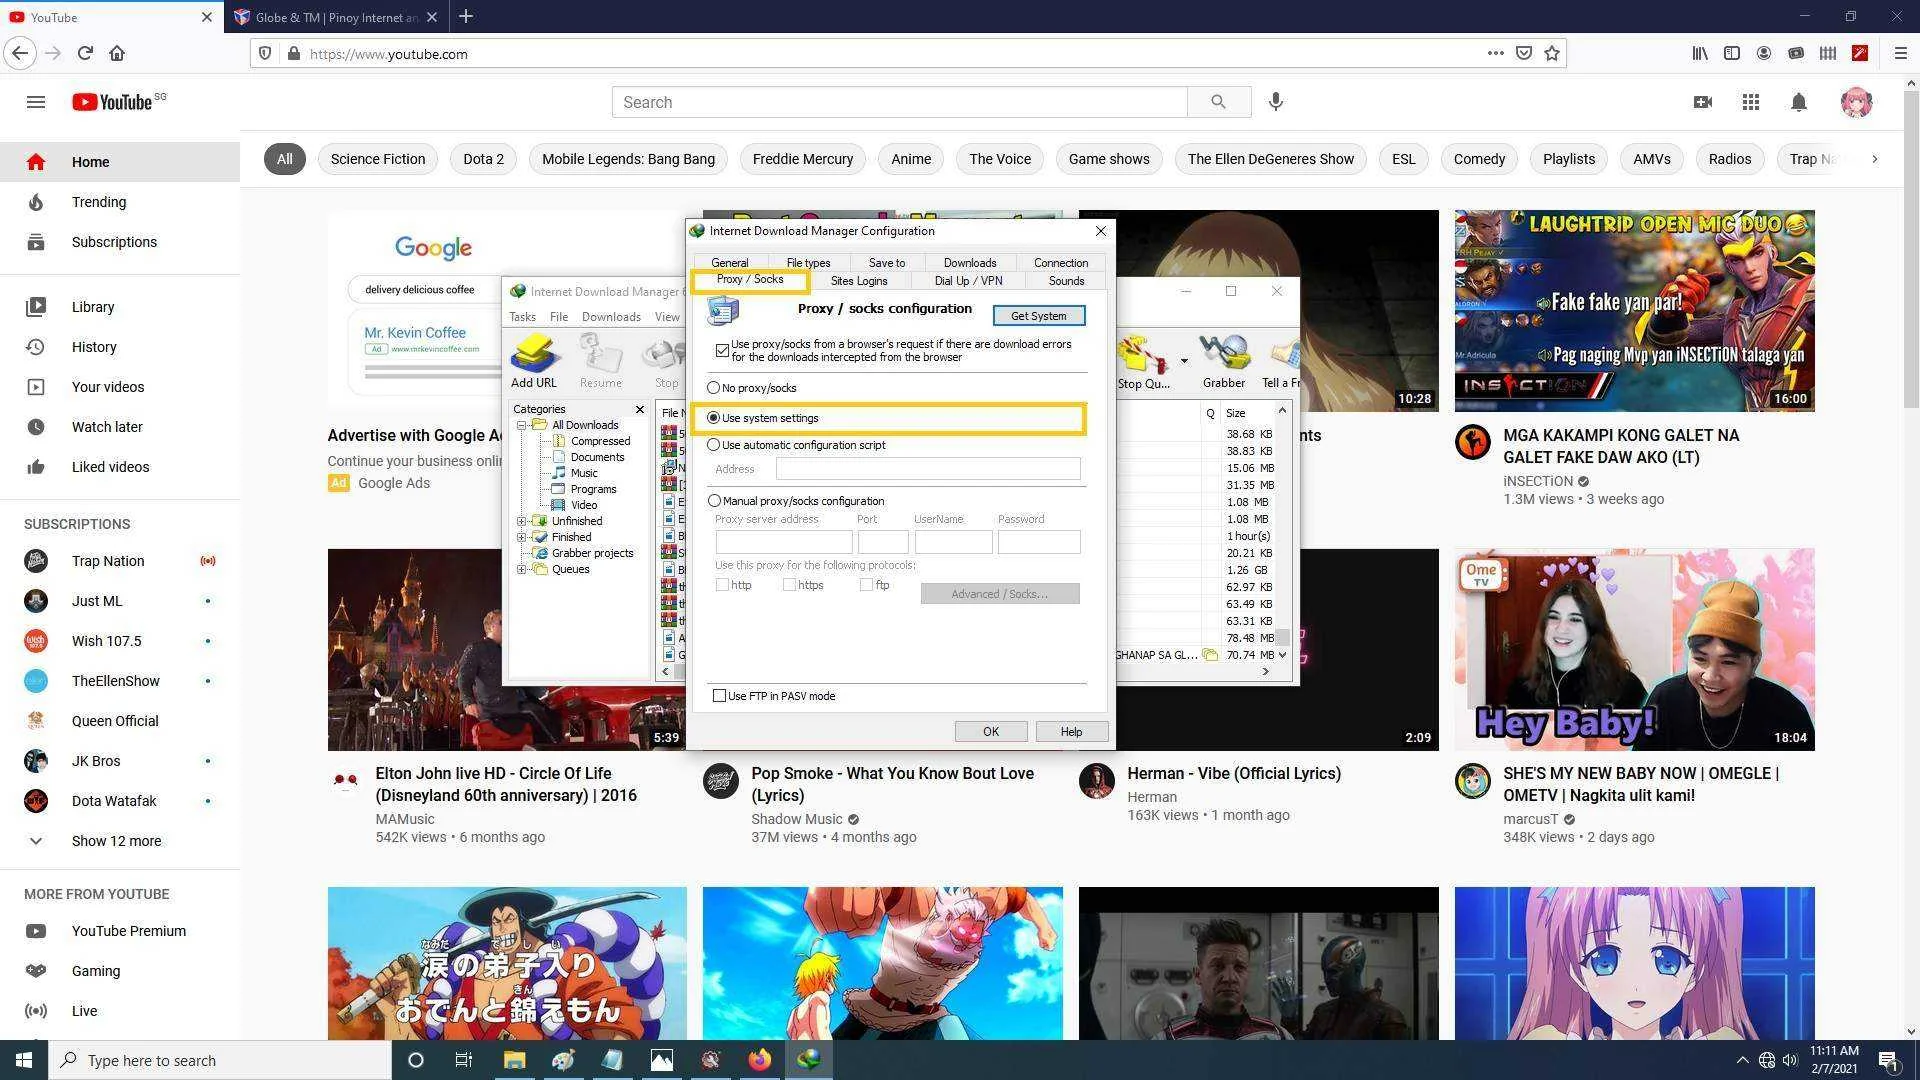
Task: Open Trap Nation subscription
Action: point(108,561)
